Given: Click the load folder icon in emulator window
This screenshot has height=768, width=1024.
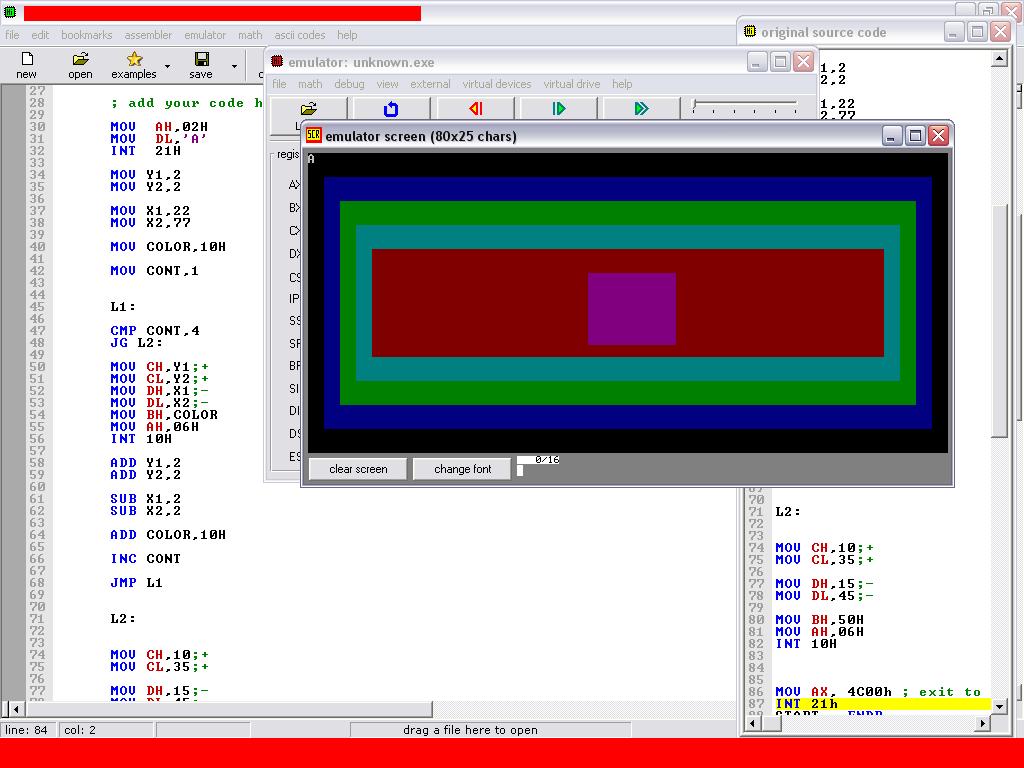Looking at the screenshot, I should [309, 109].
